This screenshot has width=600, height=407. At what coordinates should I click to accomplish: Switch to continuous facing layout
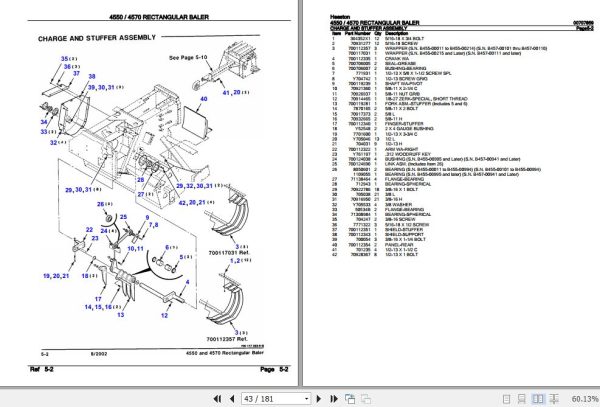[x=554, y=399]
